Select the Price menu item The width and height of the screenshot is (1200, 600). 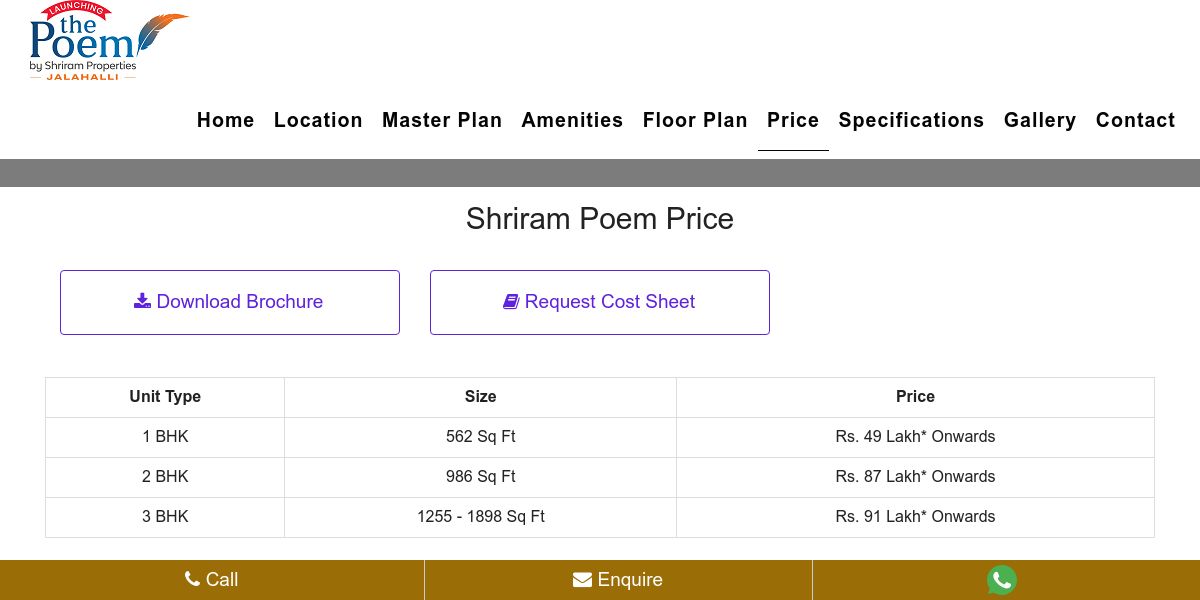[793, 120]
